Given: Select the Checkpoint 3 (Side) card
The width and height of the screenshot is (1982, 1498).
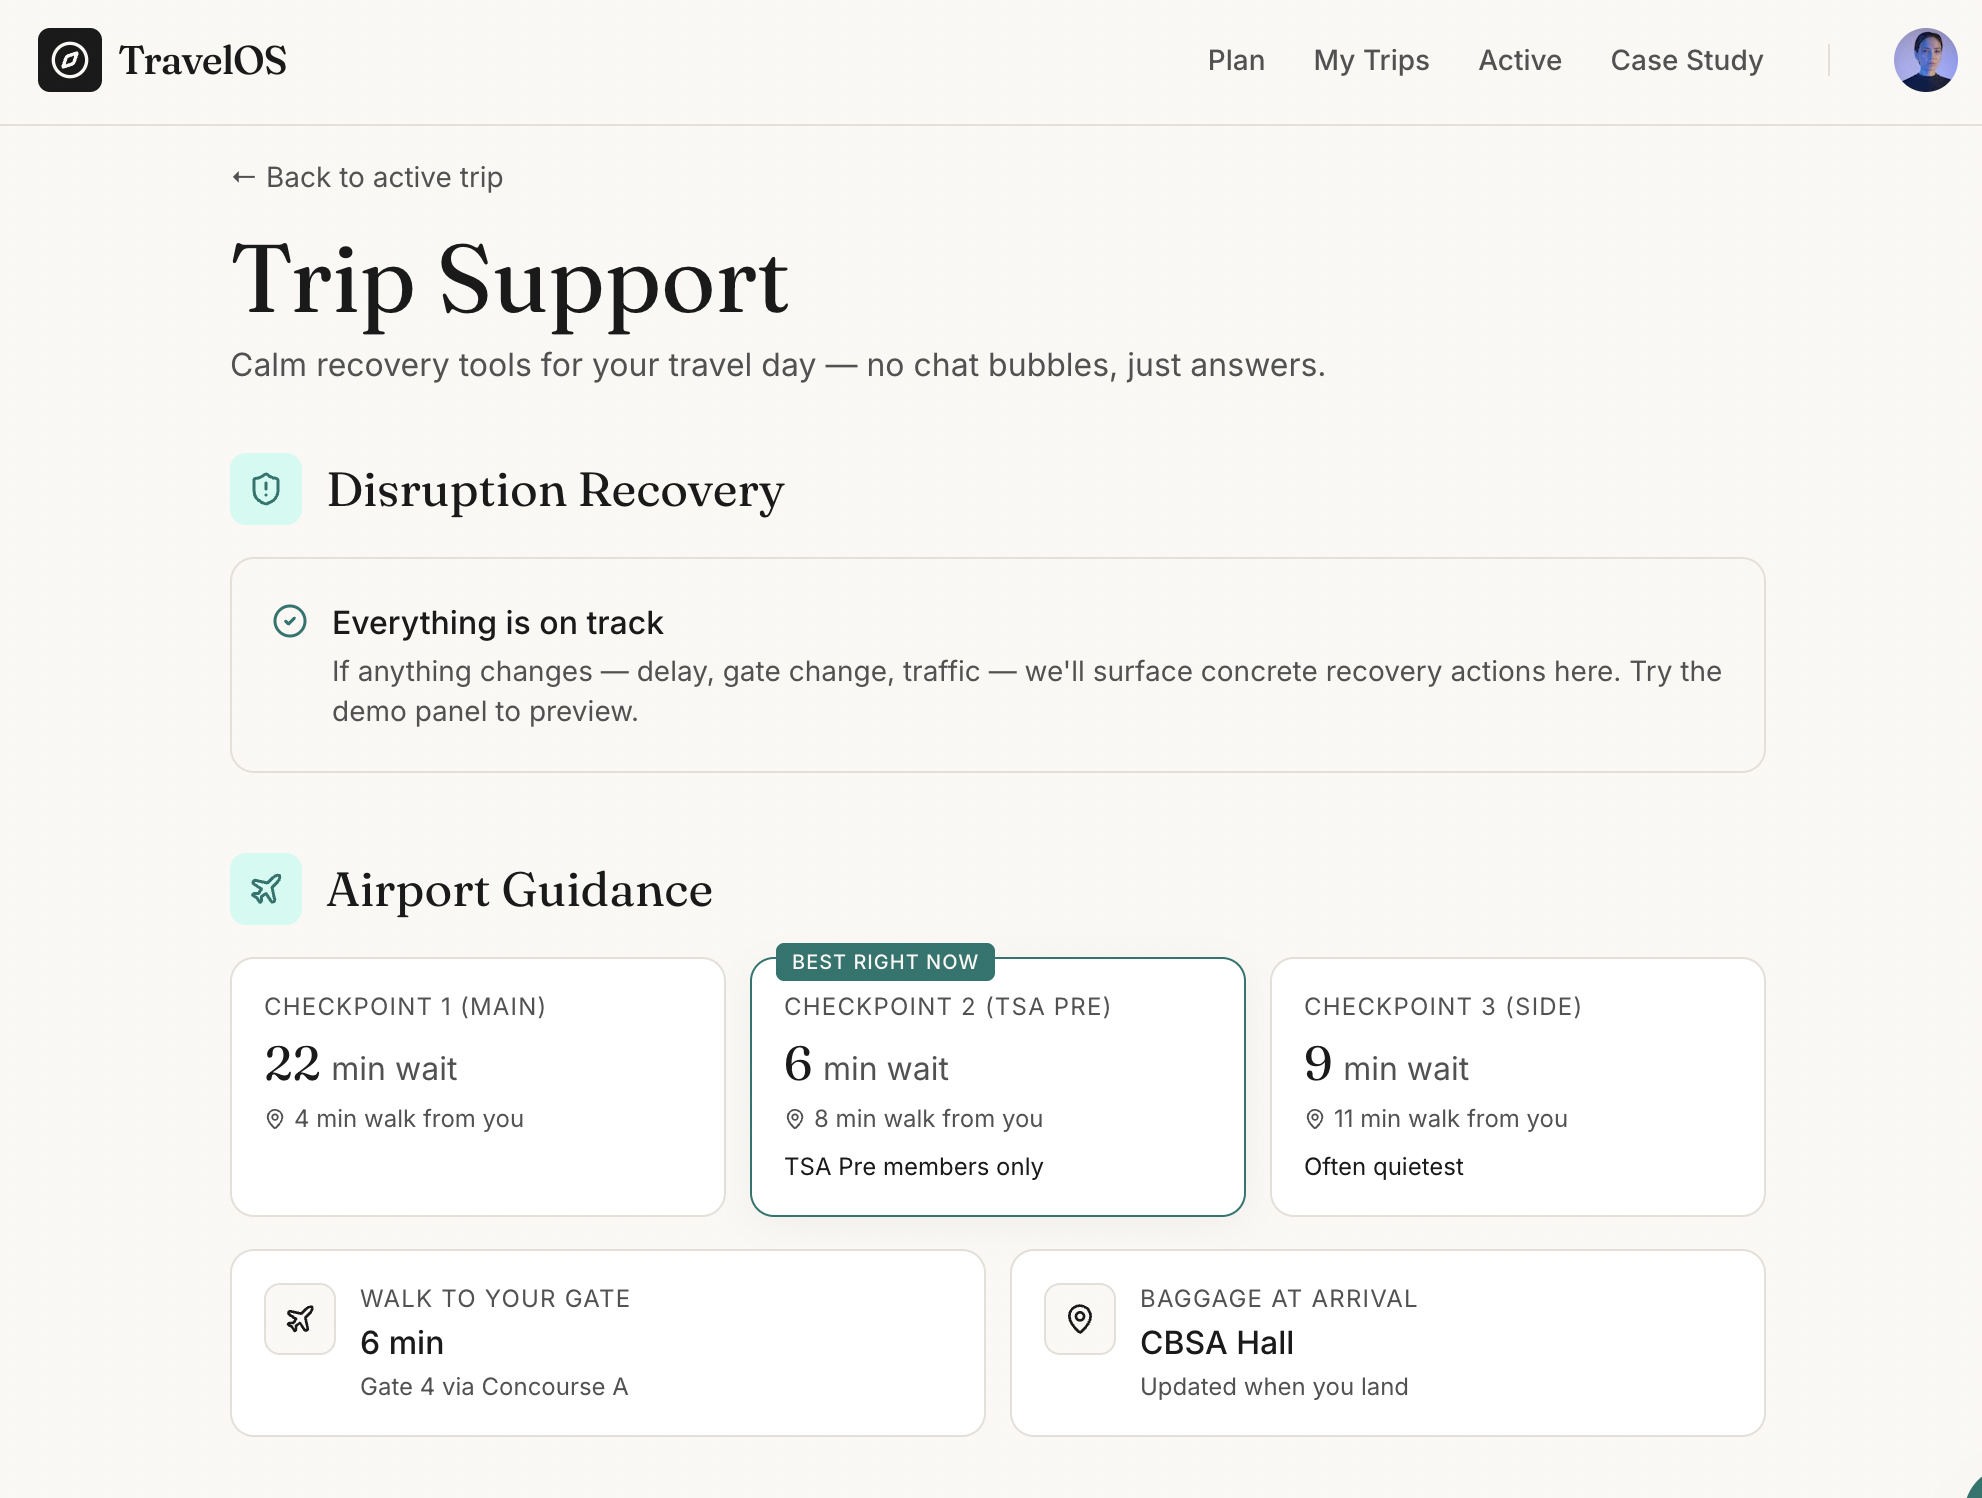Looking at the screenshot, I should pyautogui.click(x=1518, y=1087).
